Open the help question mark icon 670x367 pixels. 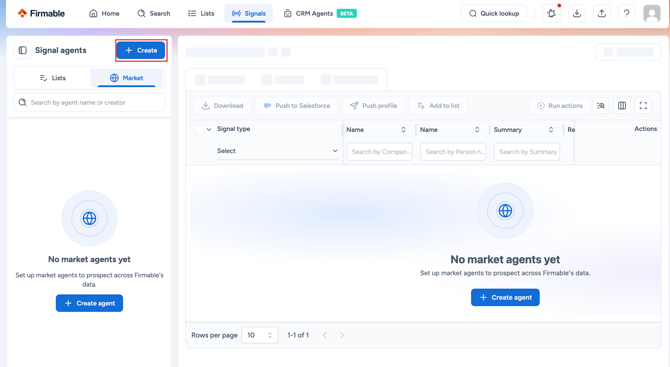click(x=626, y=13)
